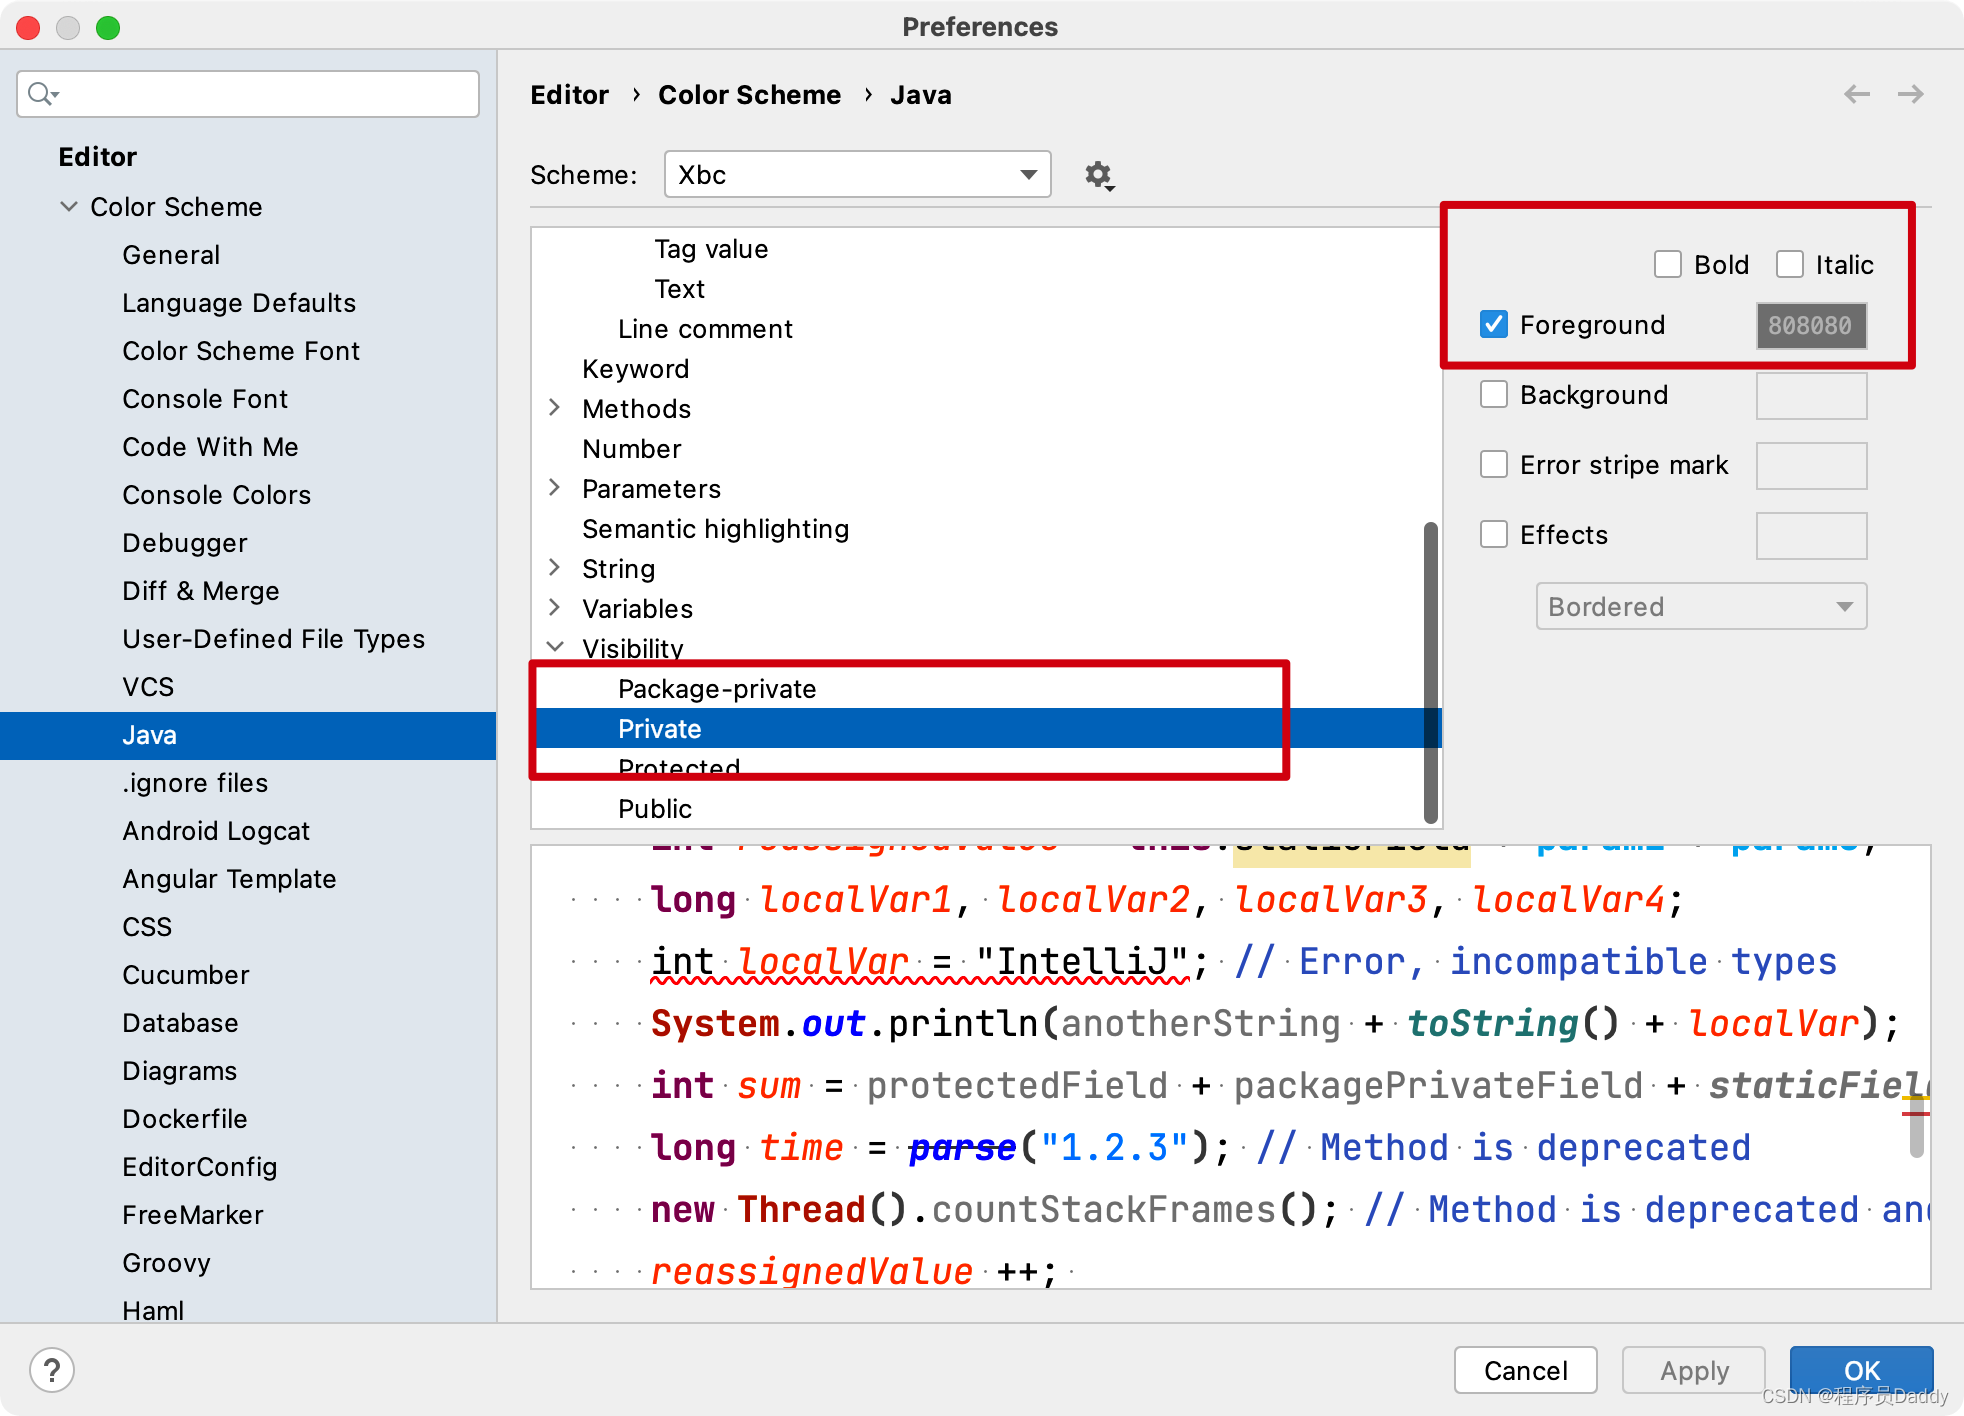Open the help question mark button
Viewport: 1964px width, 1416px height.
[x=52, y=1370]
